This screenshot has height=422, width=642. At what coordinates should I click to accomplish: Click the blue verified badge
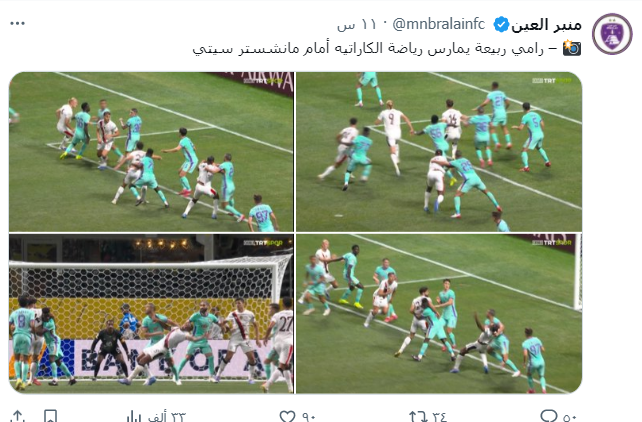click(501, 25)
